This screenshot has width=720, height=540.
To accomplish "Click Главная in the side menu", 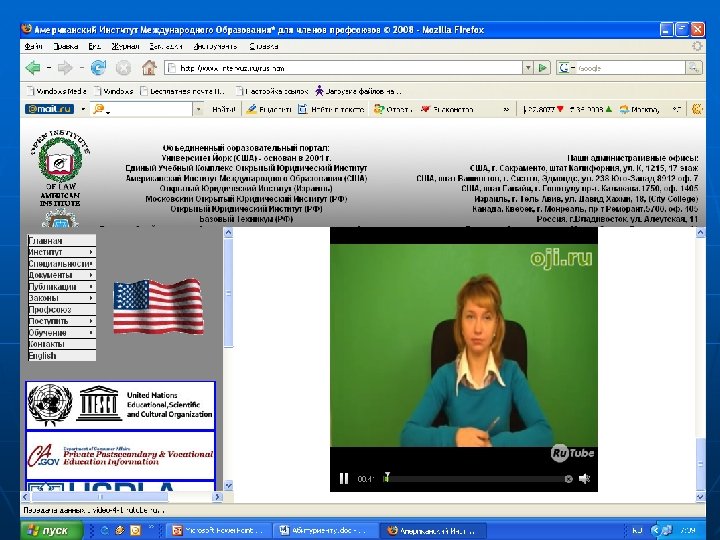I will [x=62, y=241].
